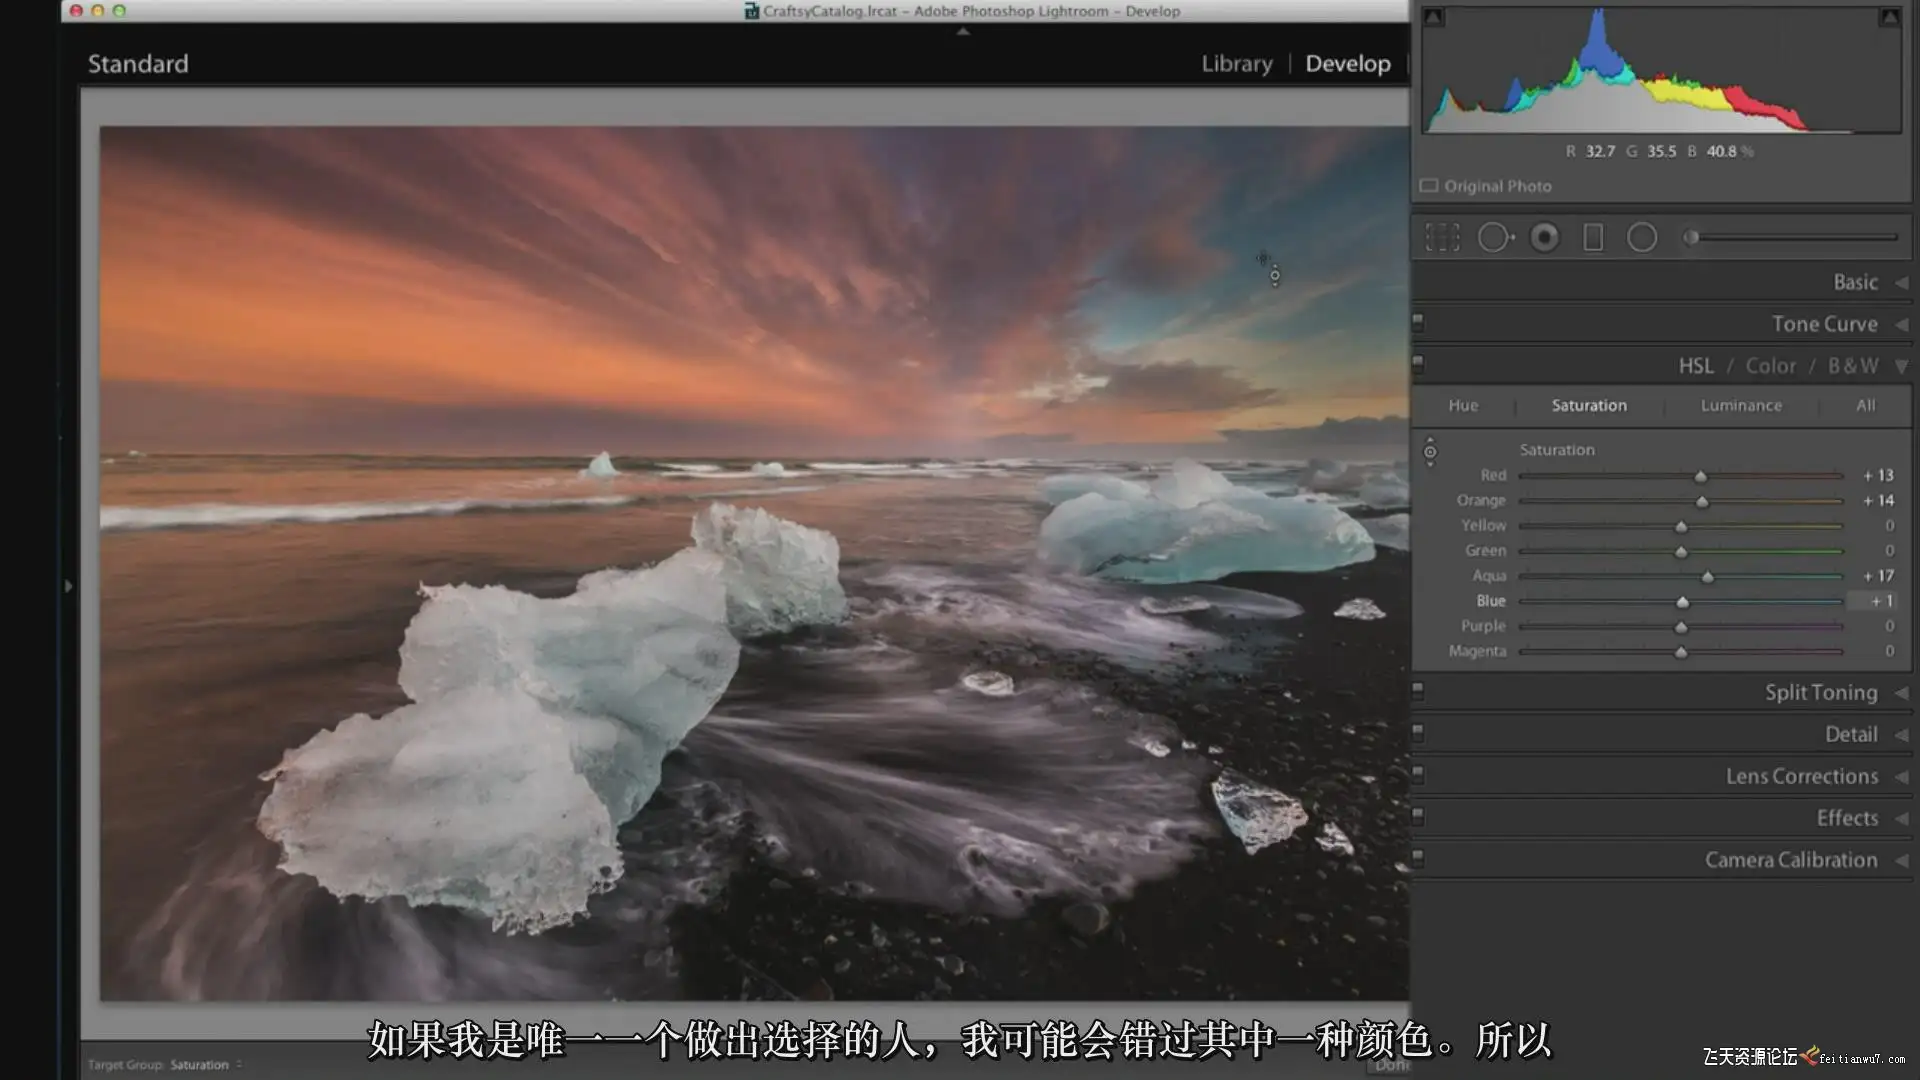Viewport: 1920px width, 1080px height.
Task: Click the Saturation targeted adjustment tool
Action: click(x=1430, y=452)
